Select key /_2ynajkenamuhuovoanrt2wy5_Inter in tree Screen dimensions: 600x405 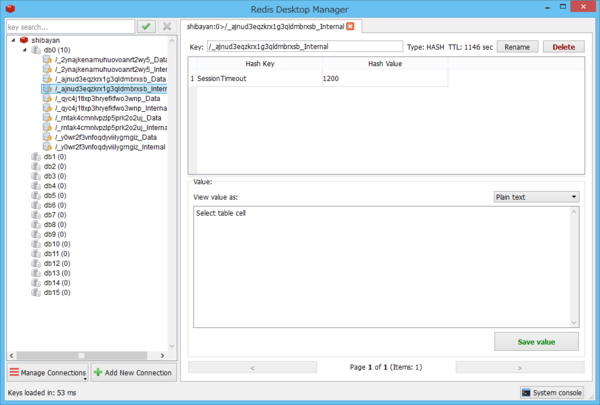(111, 69)
